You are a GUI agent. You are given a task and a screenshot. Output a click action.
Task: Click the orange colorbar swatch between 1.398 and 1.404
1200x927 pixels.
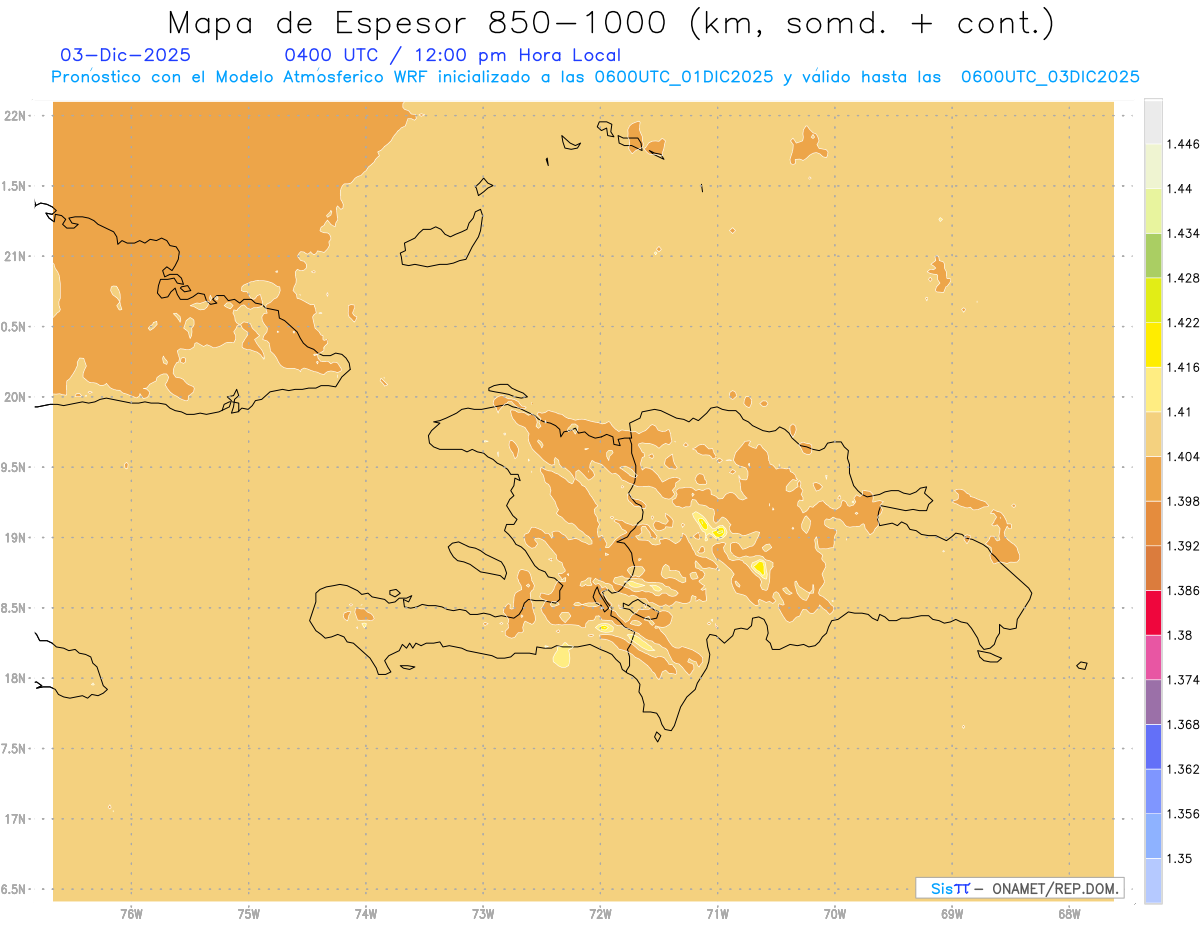(1153, 478)
